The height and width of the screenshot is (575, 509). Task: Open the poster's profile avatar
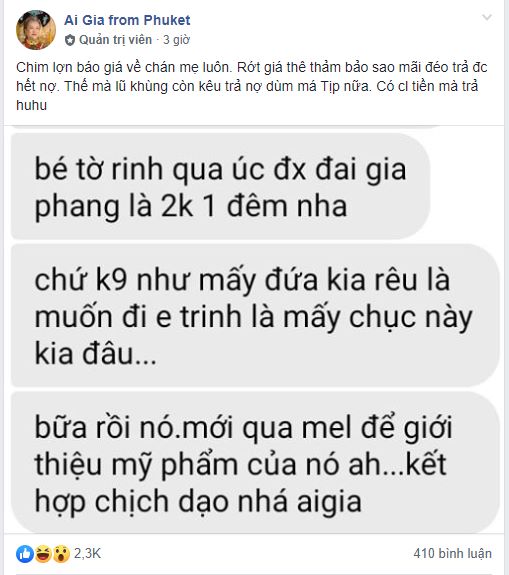point(36,30)
